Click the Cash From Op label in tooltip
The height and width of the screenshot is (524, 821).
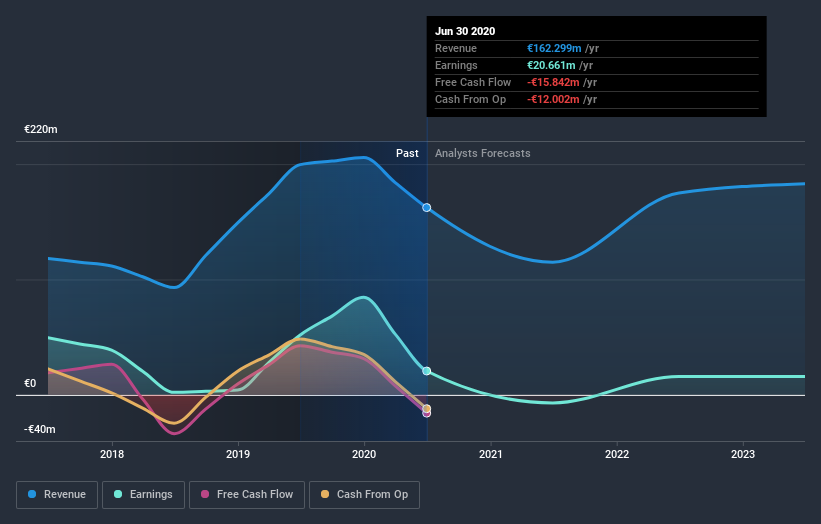click(470, 99)
